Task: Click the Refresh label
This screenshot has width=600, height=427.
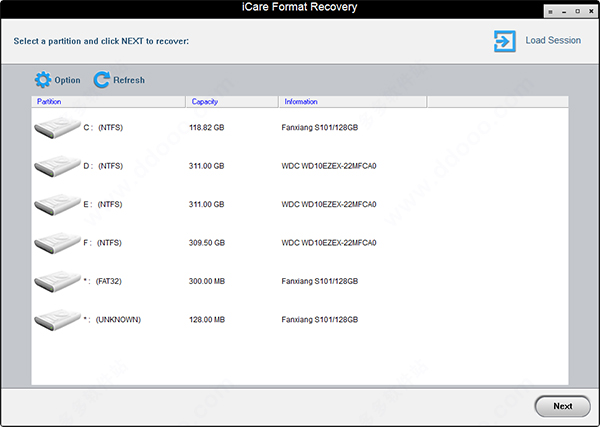Action: click(x=129, y=80)
